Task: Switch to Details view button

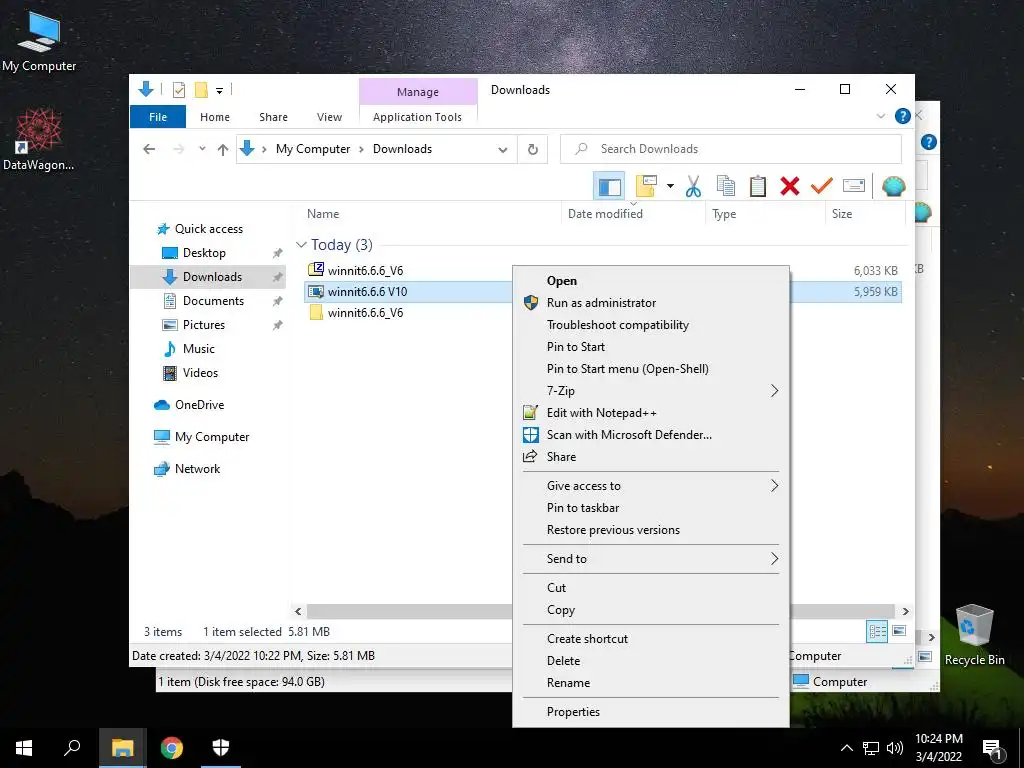Action: (877, 632)
